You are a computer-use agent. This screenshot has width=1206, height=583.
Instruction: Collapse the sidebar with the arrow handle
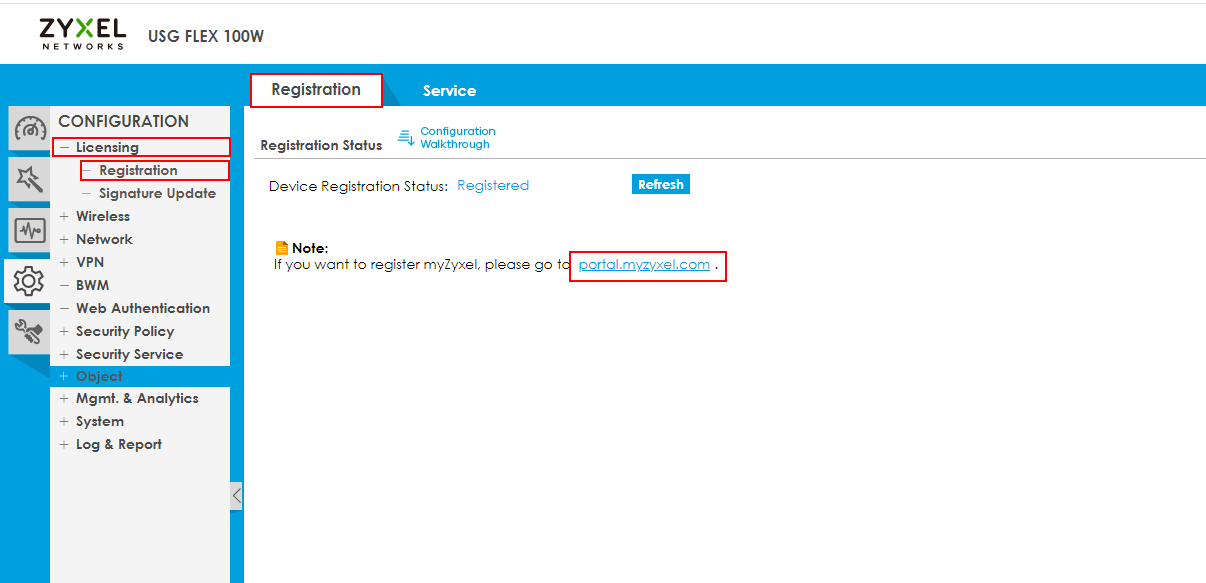tap(236, 495)
